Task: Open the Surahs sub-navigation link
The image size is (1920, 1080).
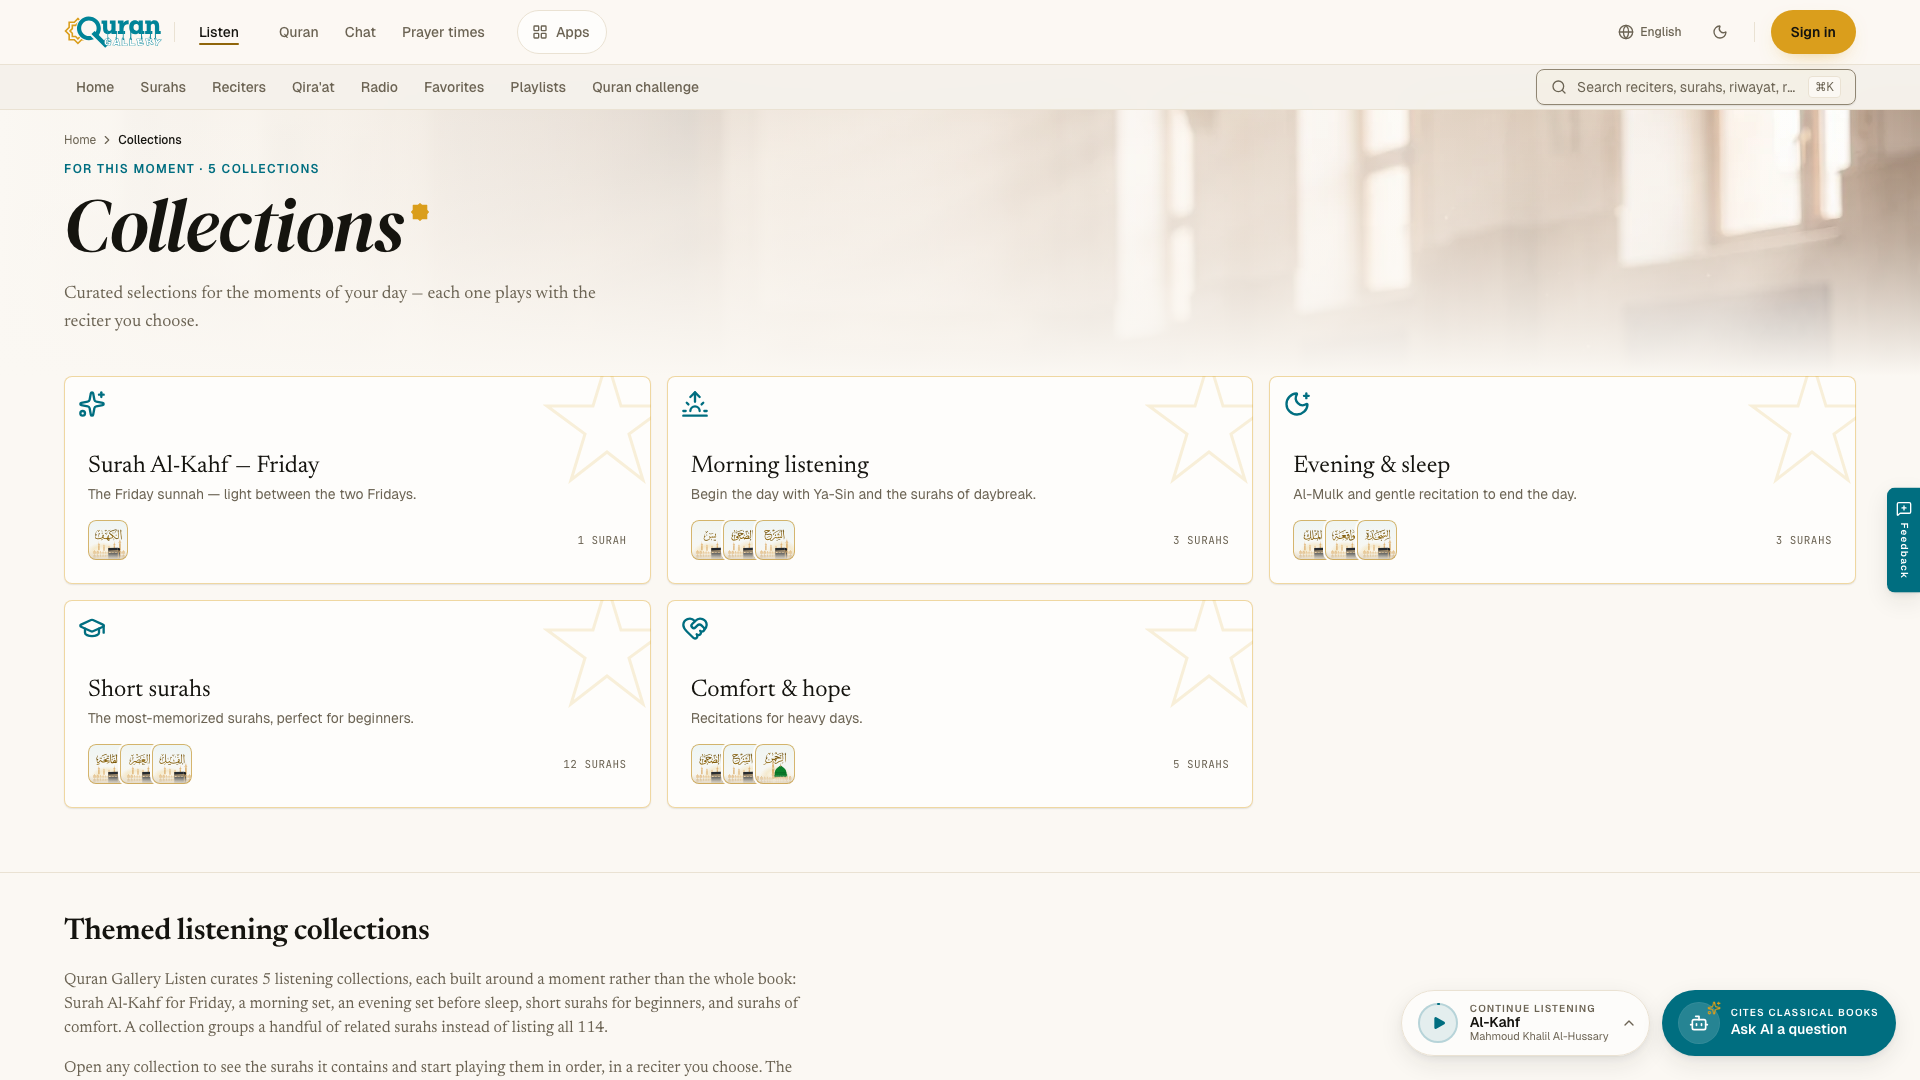Action: tap(163, 87)
